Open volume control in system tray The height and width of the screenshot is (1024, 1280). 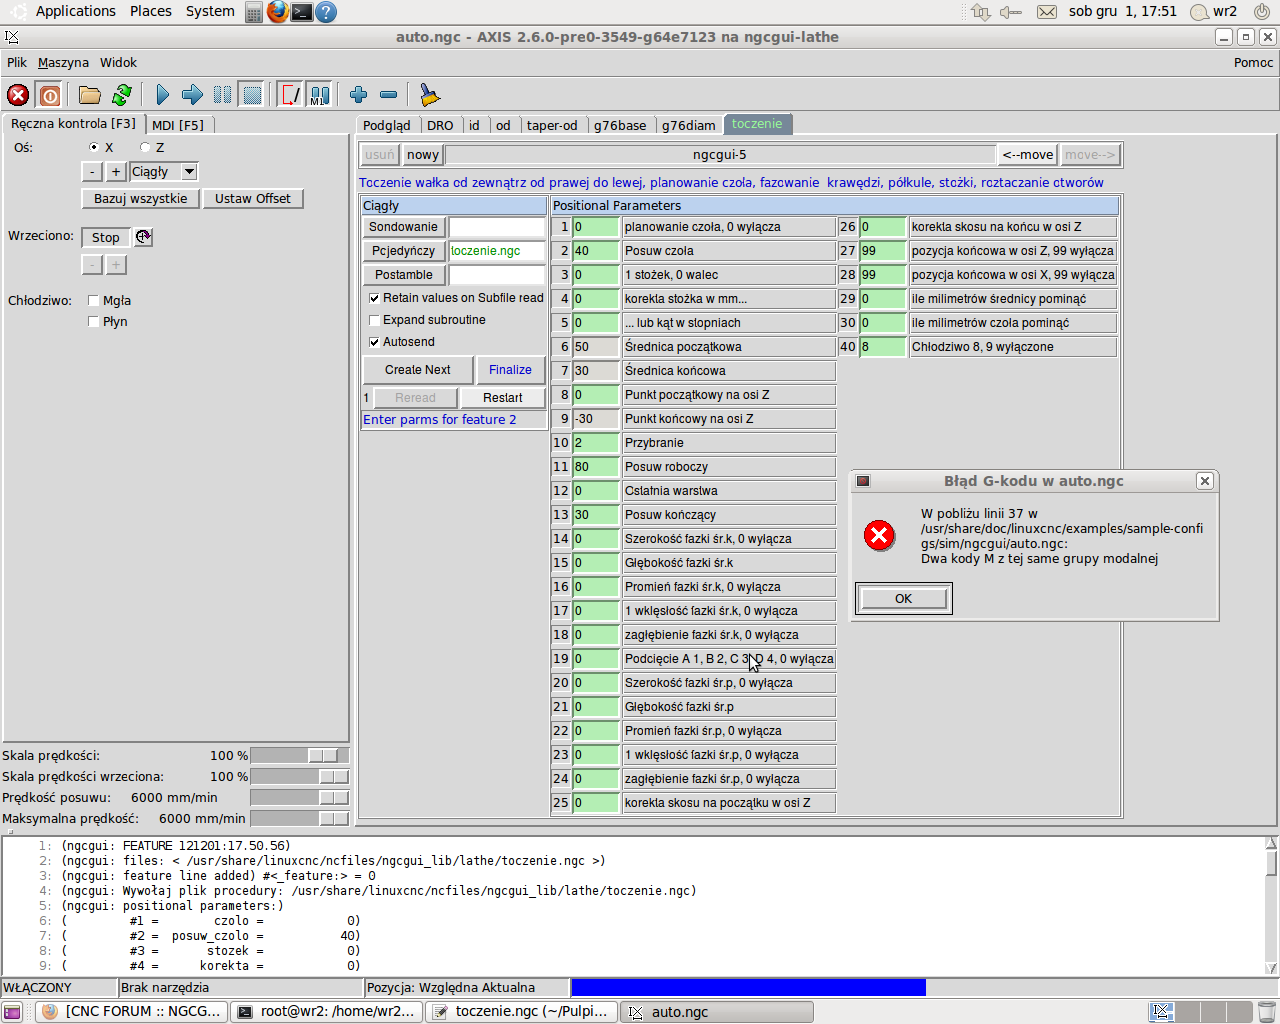(1011, 12)
